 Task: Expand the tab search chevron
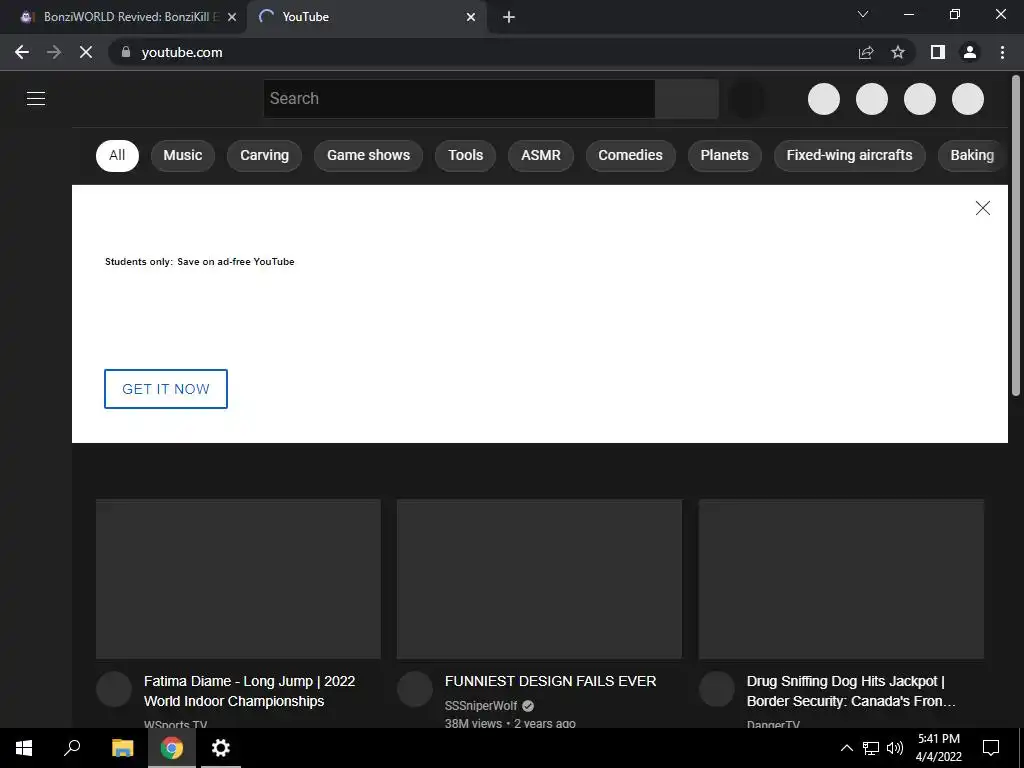pyautogui.click(x=863, y=14)
